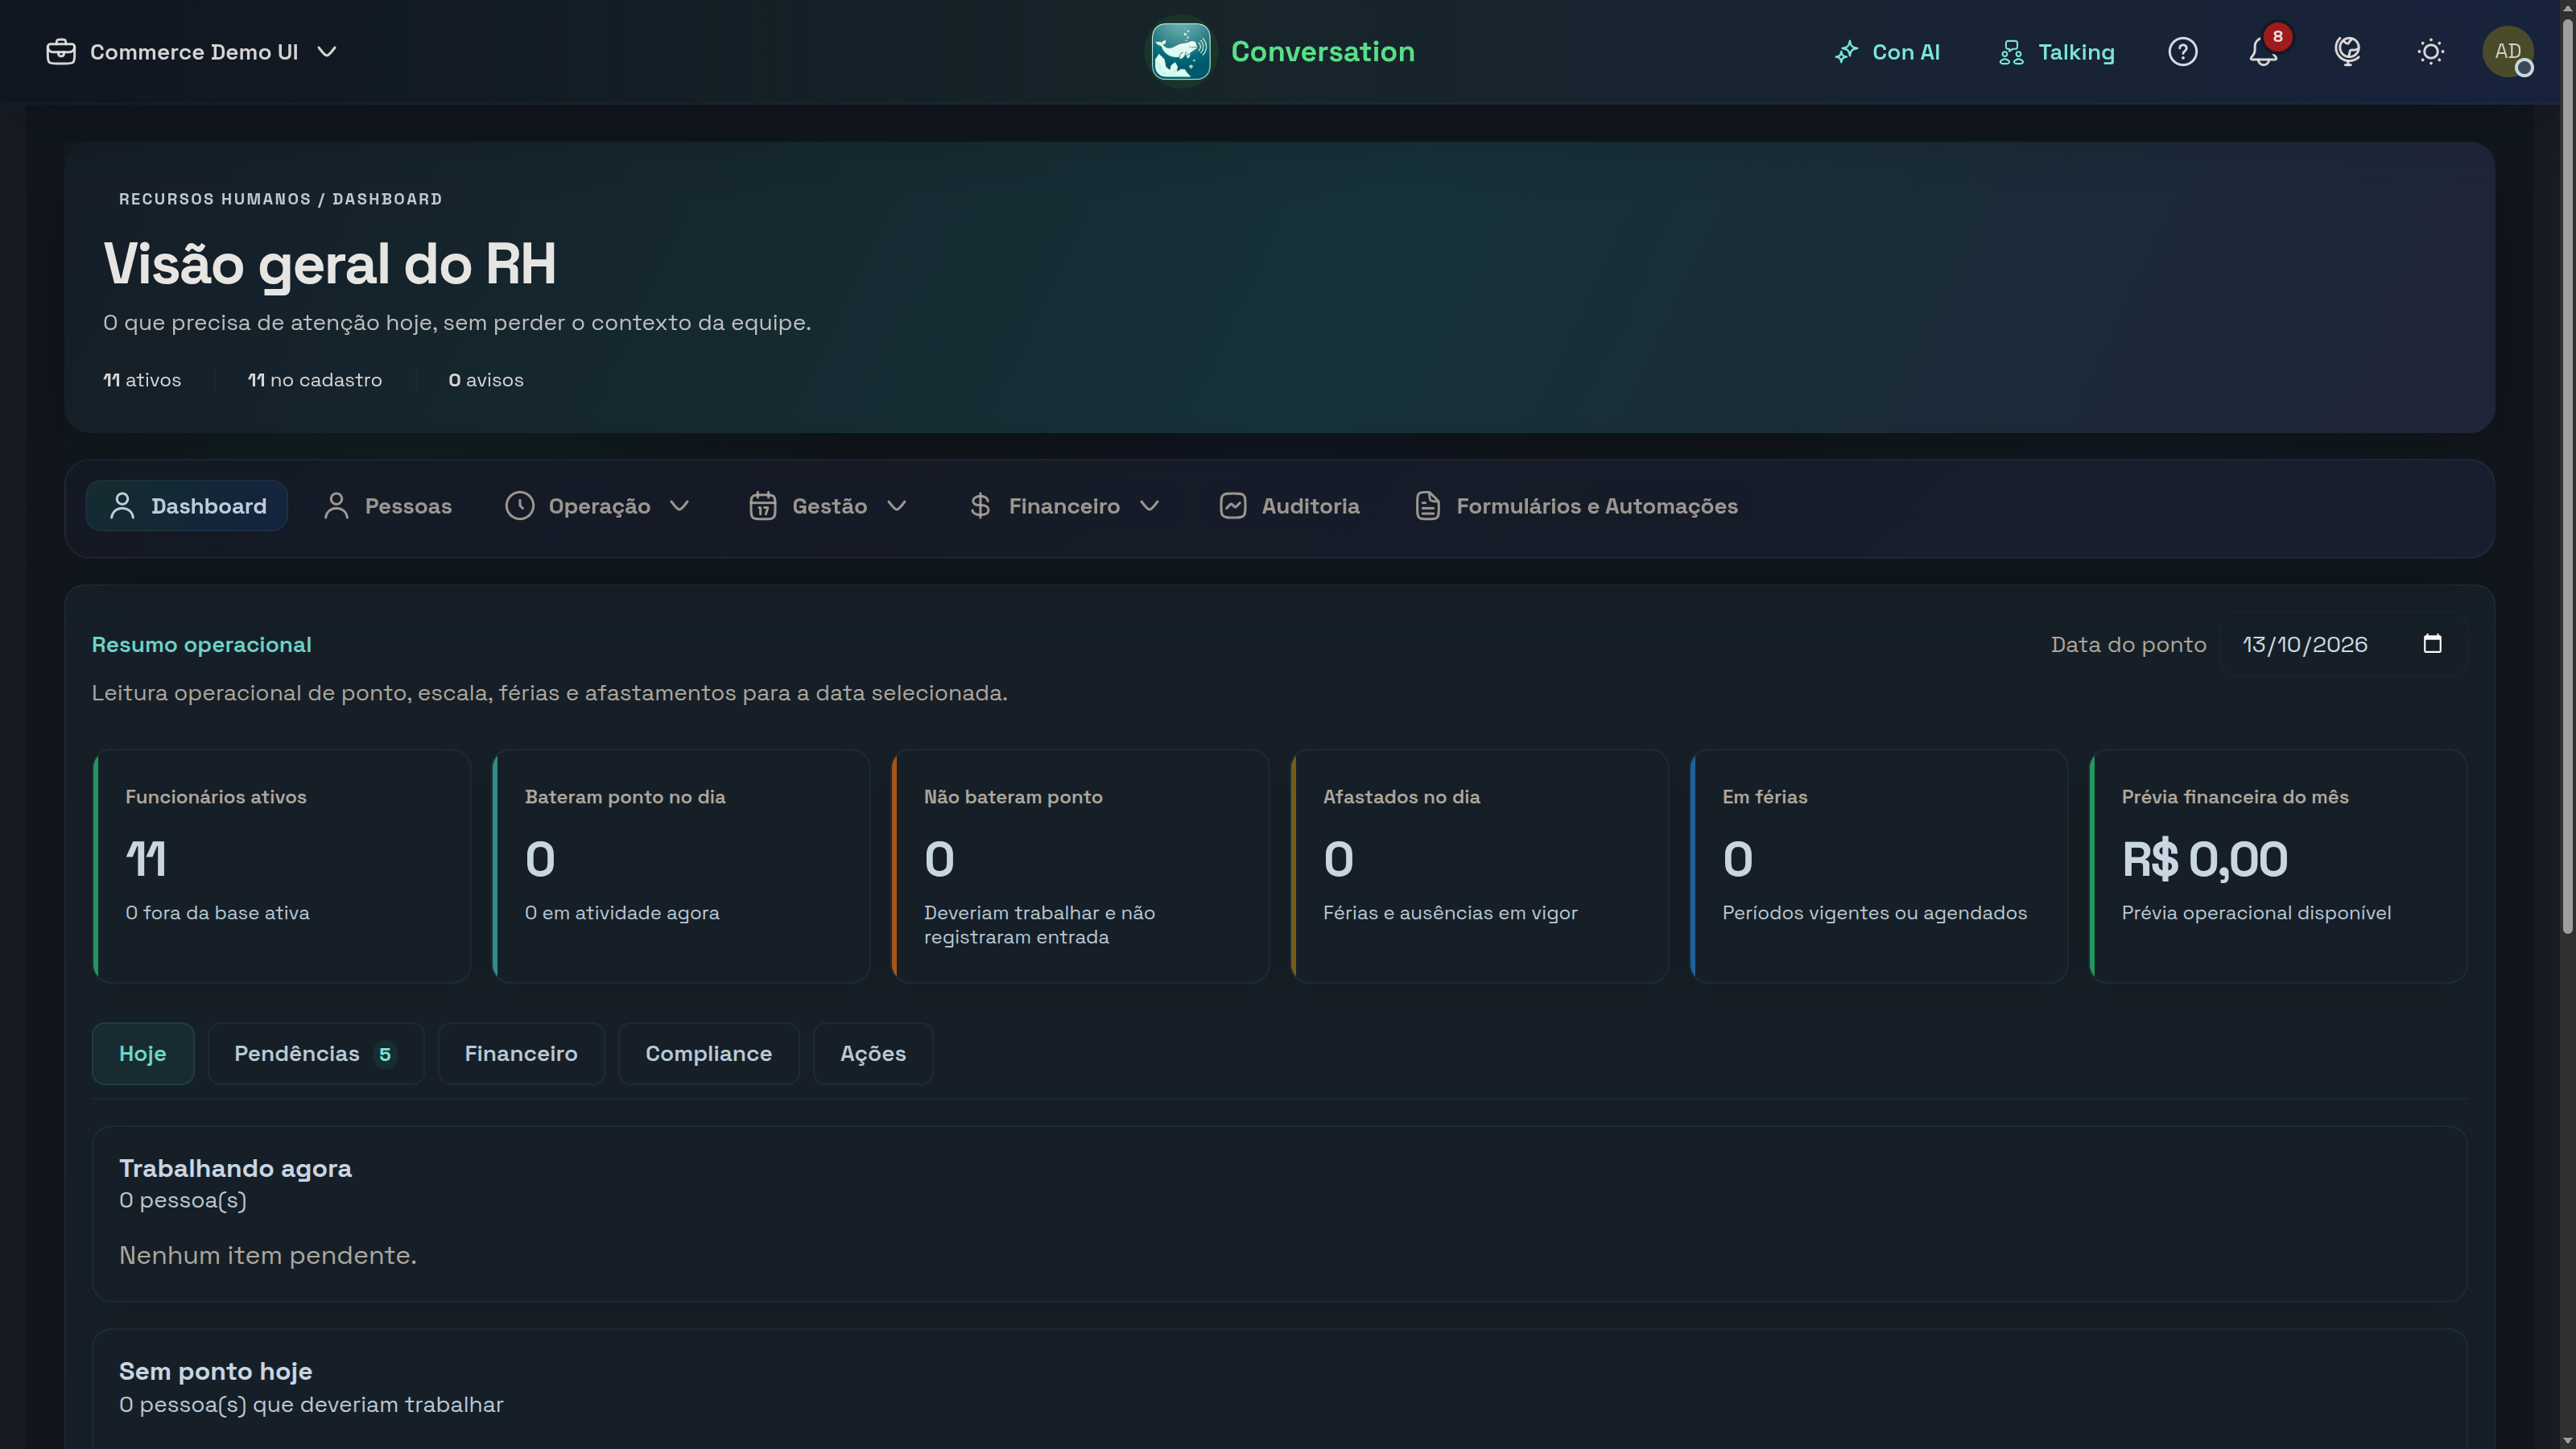Open notifications bell with 8 badge
The width and height of the screenshot is (2576, 1449).
click(2264, 52)
